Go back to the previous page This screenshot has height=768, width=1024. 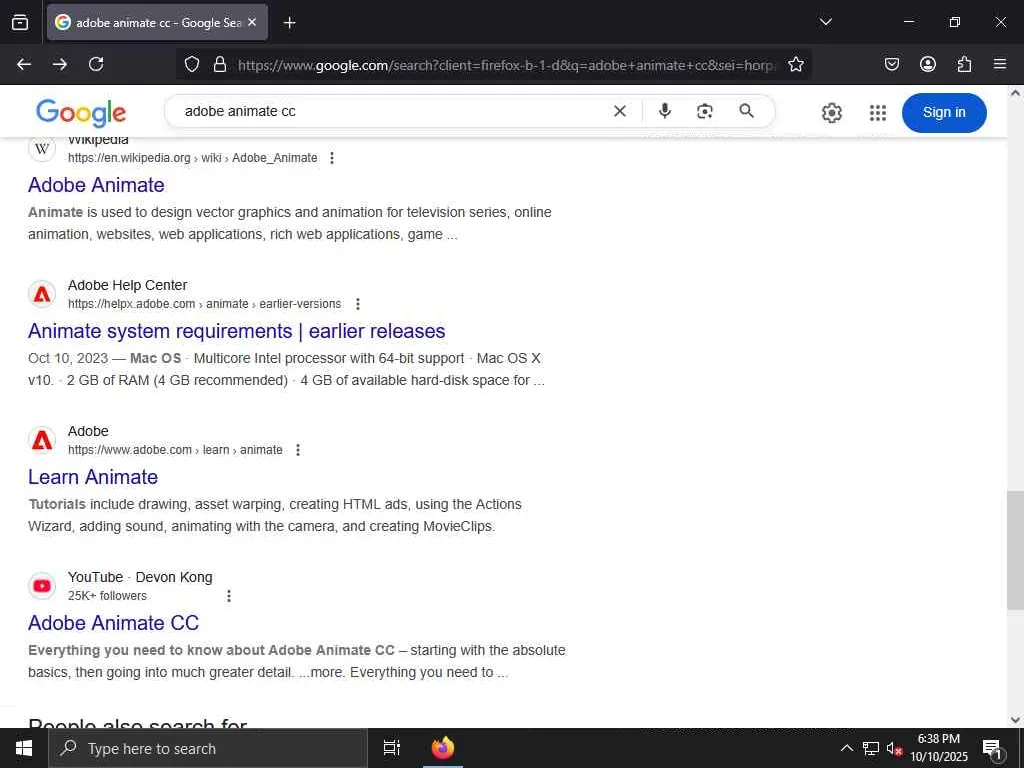(x=24, y=64)
